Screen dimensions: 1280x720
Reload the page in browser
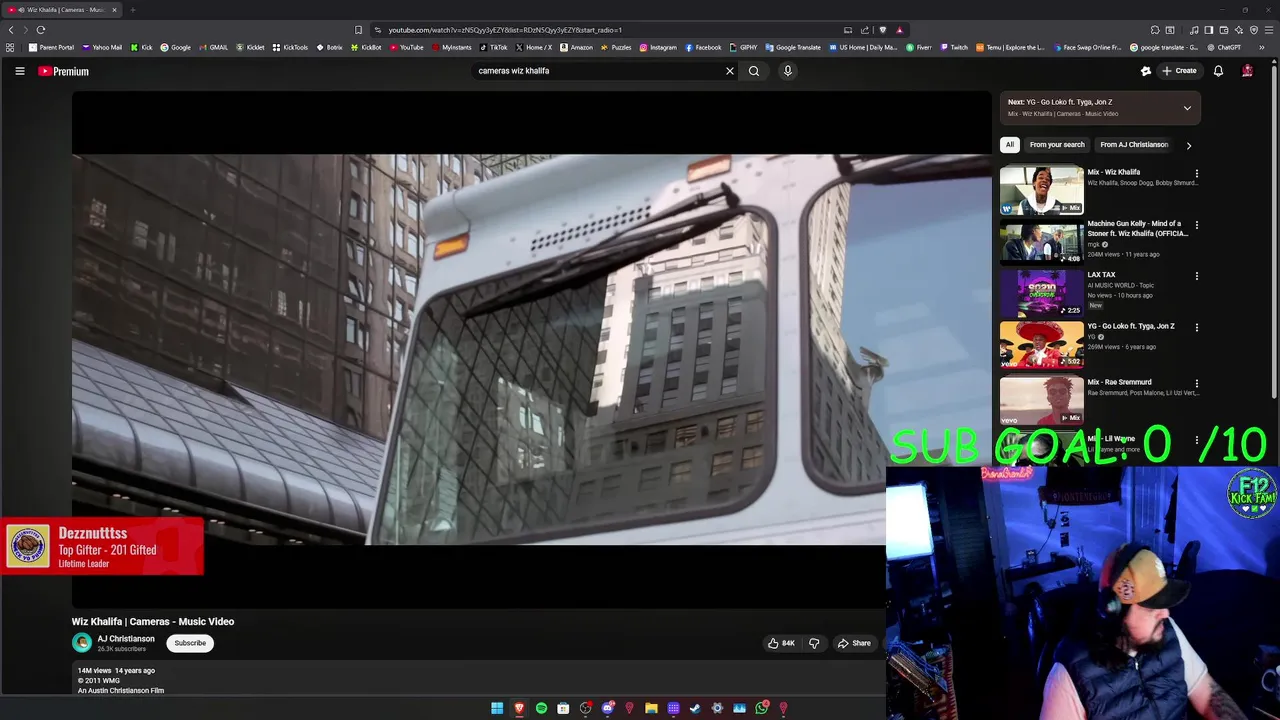[x=41, y=30]
